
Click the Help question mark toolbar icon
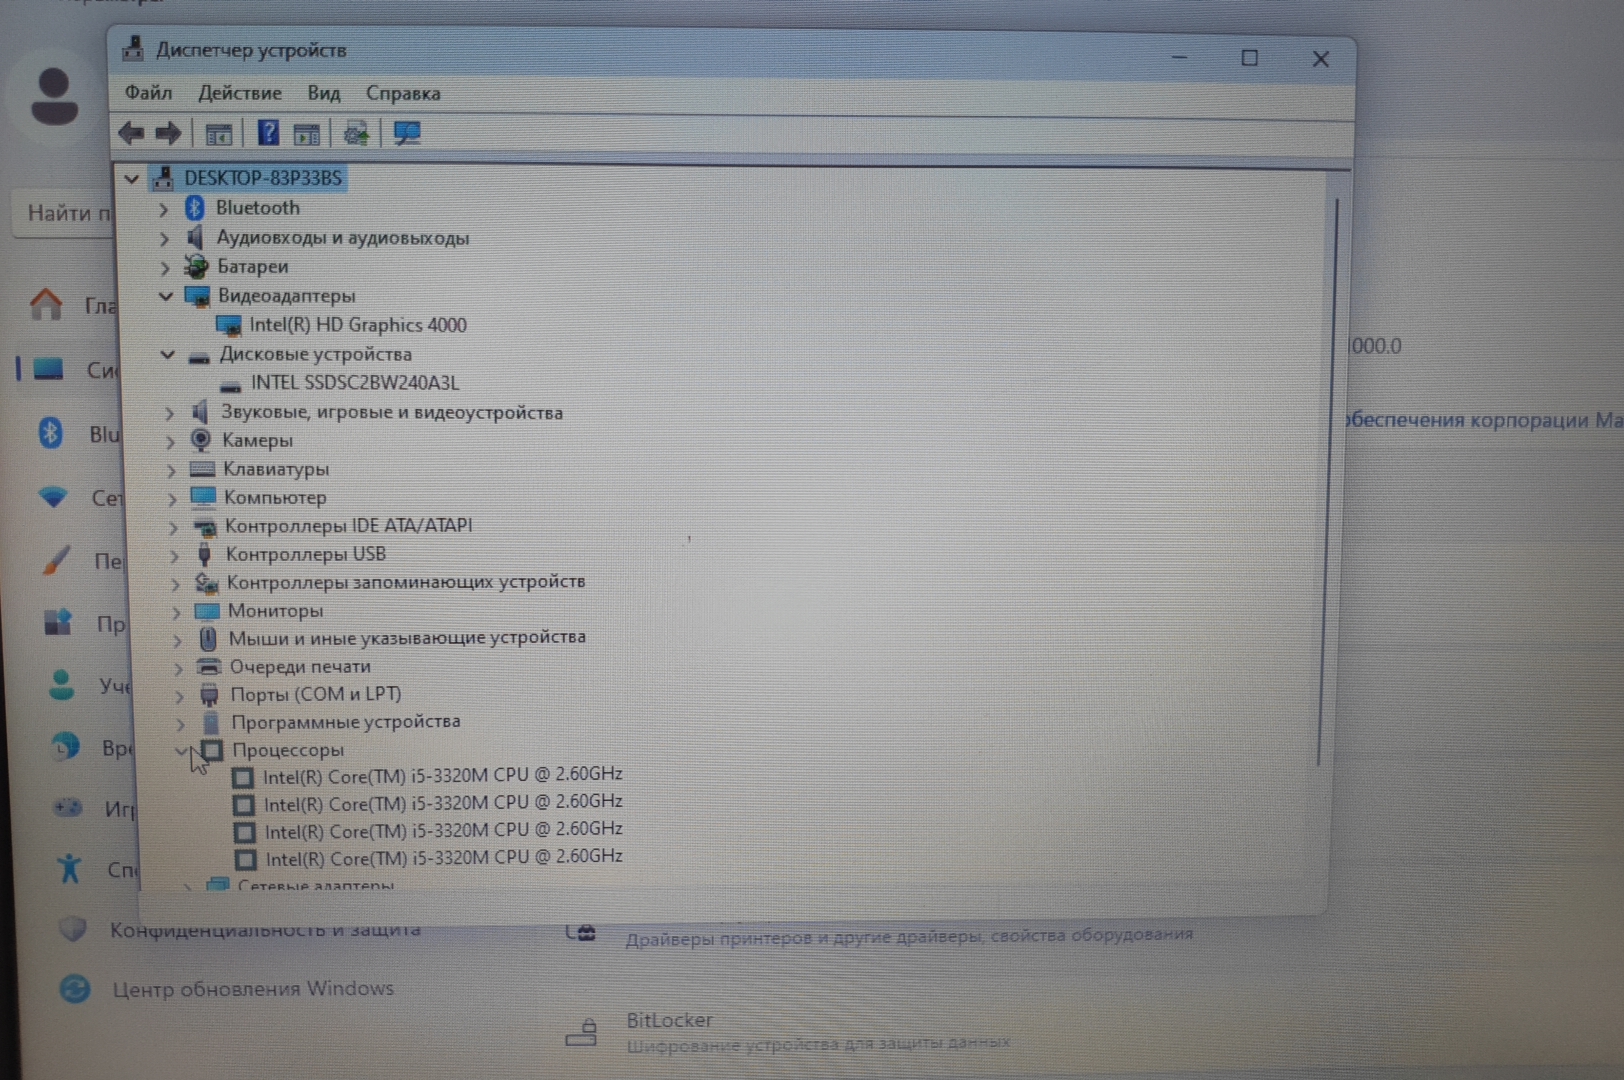[x=268, y=133]
